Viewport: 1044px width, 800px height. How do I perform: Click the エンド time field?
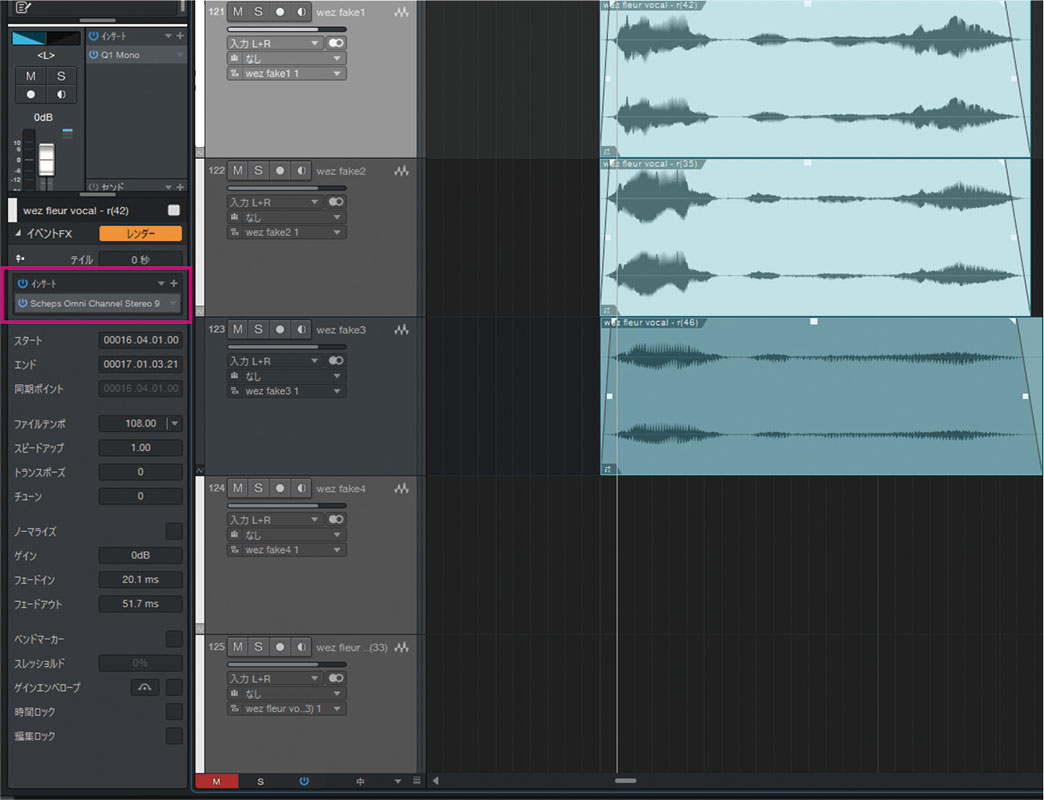coord(140,364)
